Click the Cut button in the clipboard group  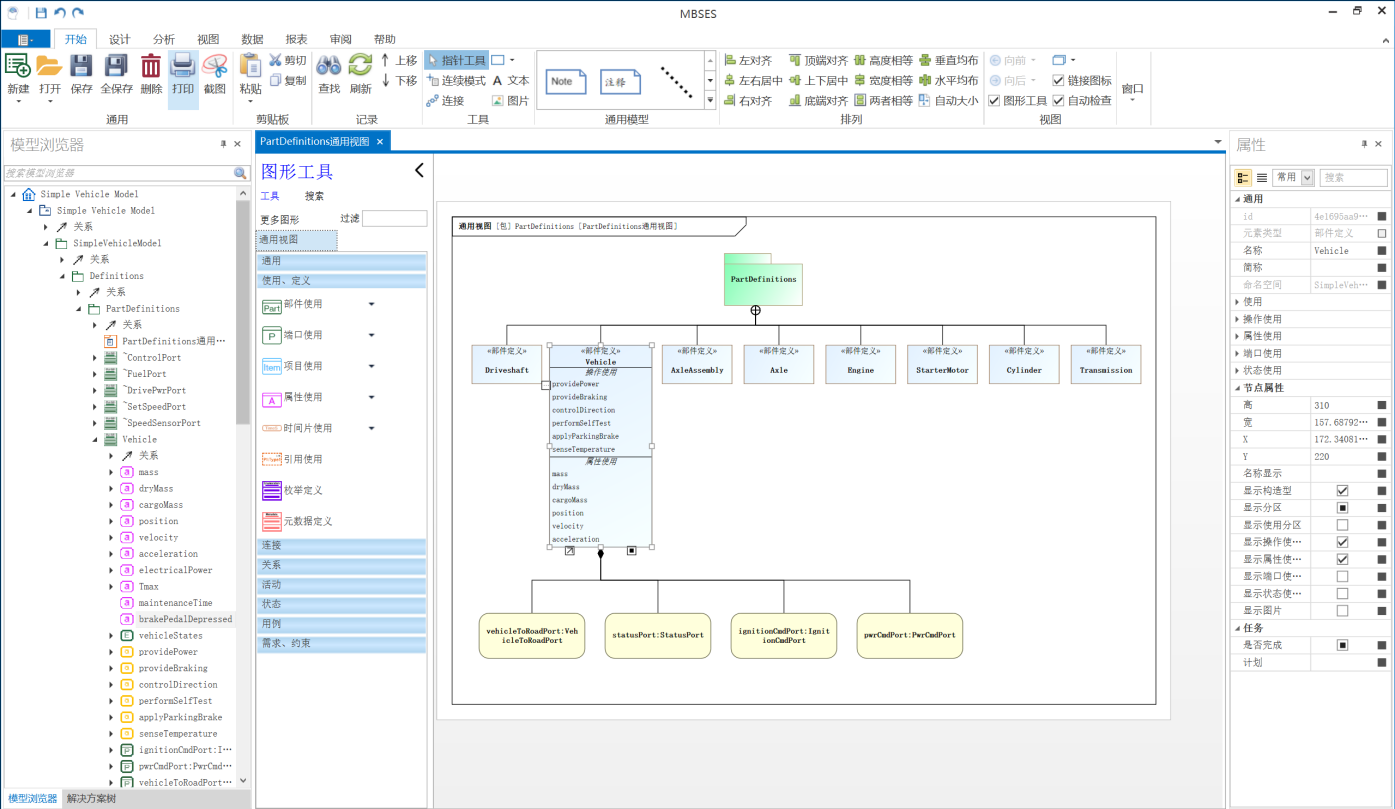pyautogui.click(x=288, y=60)
